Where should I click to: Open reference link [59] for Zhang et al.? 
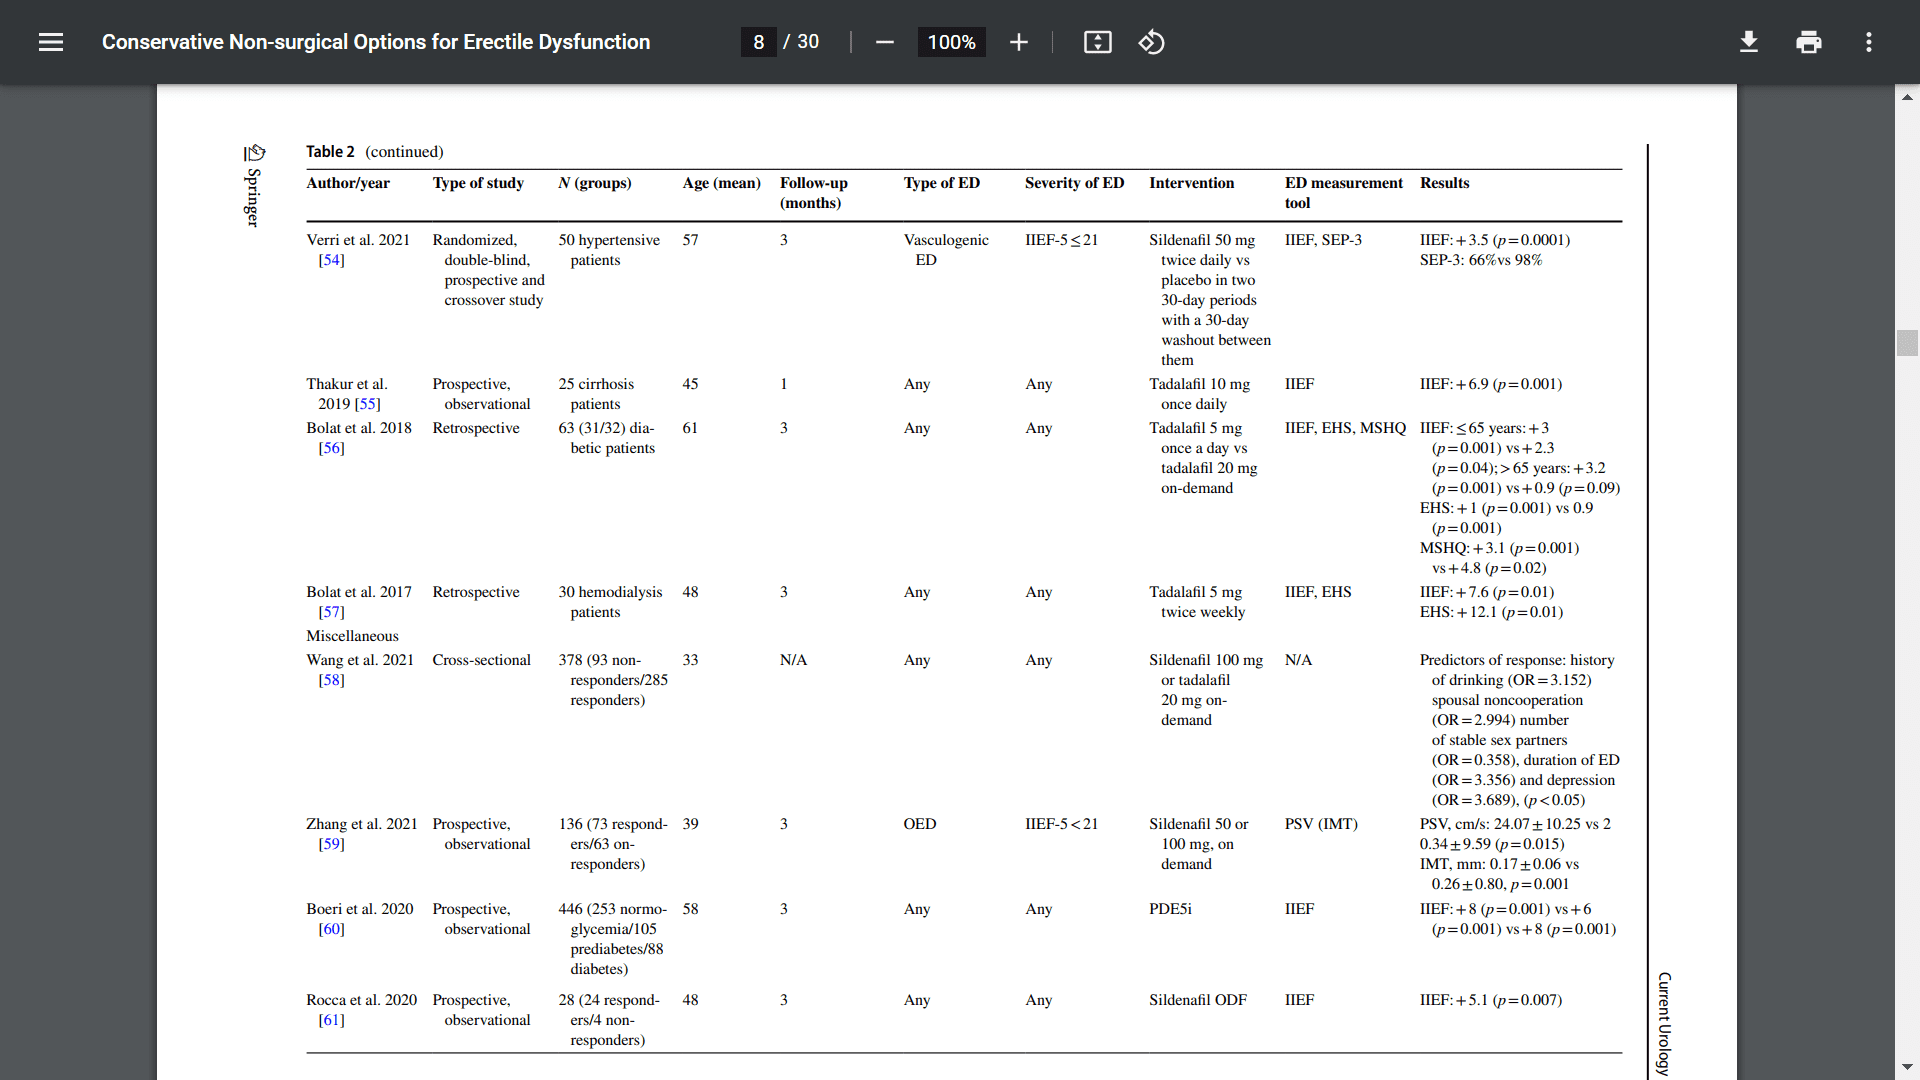pyautogui.click(x=331, y=844)
